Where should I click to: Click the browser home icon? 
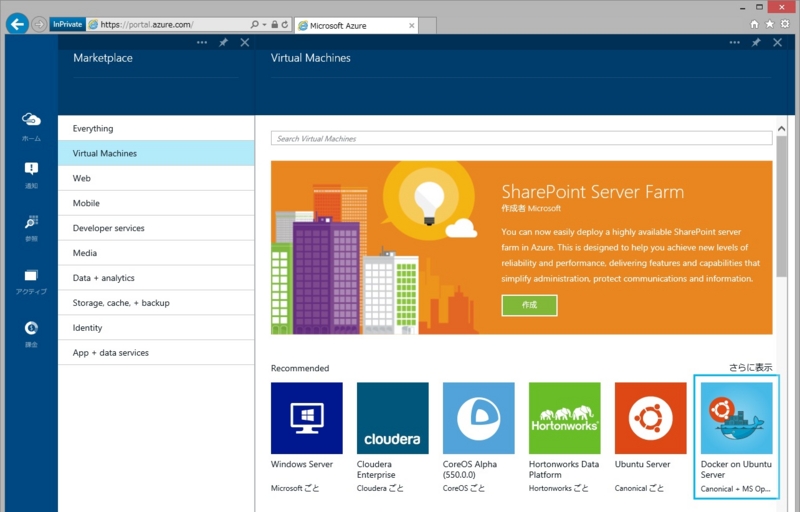pyautogui.click(x=755, y=24)
